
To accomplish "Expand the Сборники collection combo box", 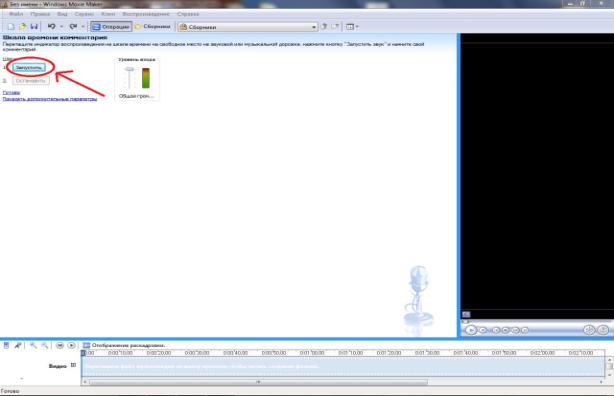I will tap(247, 27).
